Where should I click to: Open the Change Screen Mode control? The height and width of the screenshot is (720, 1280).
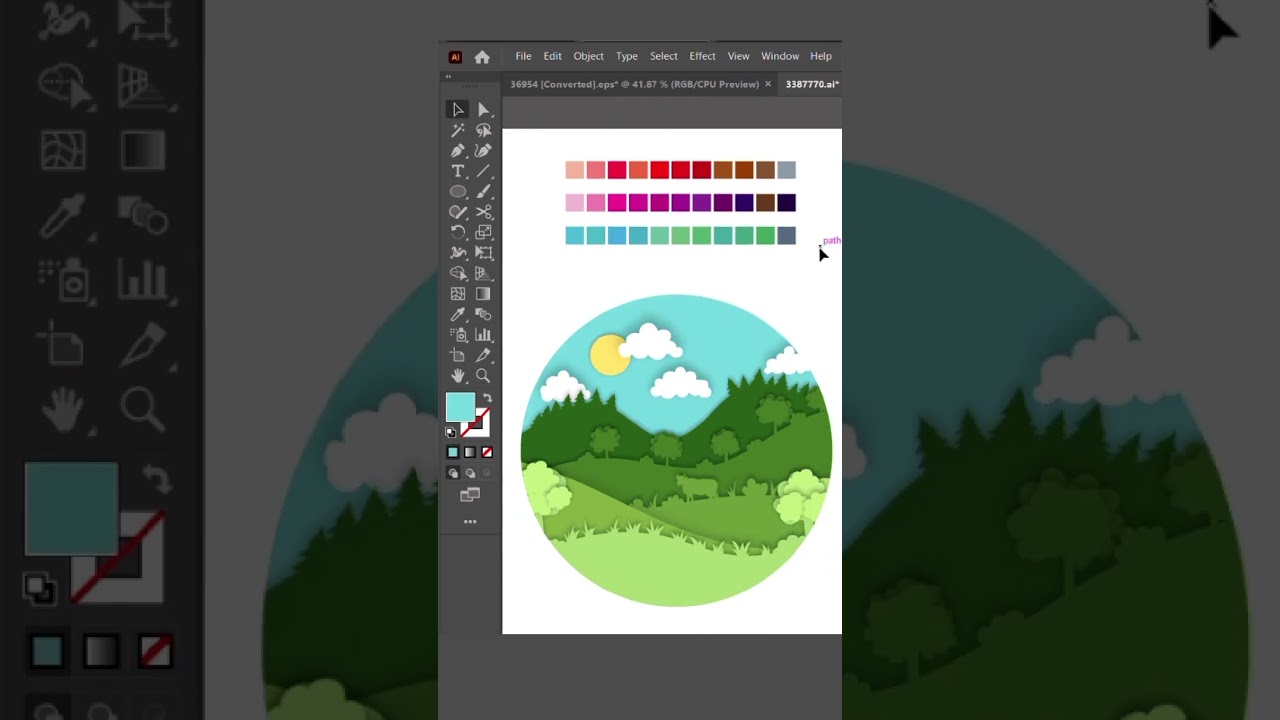pyautogui.click(x=470, y=495)
